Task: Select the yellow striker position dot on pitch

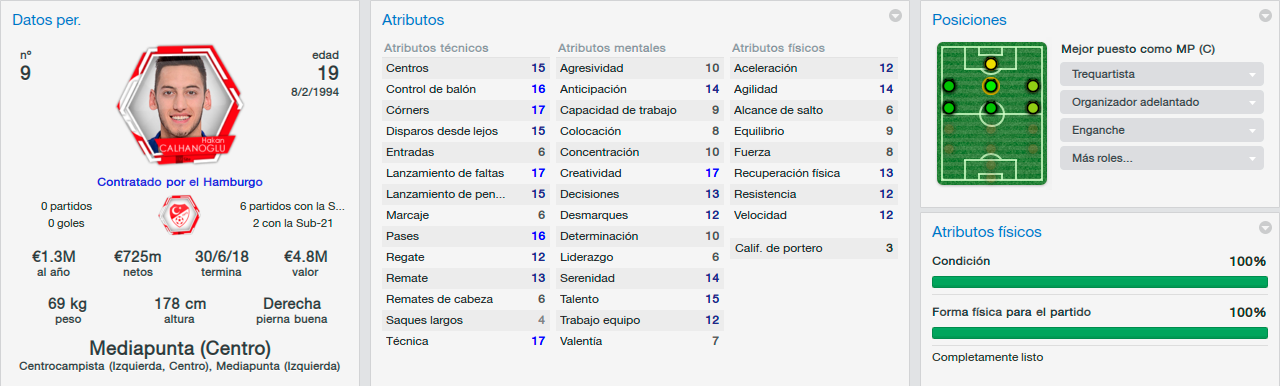Action: point(991,64)
